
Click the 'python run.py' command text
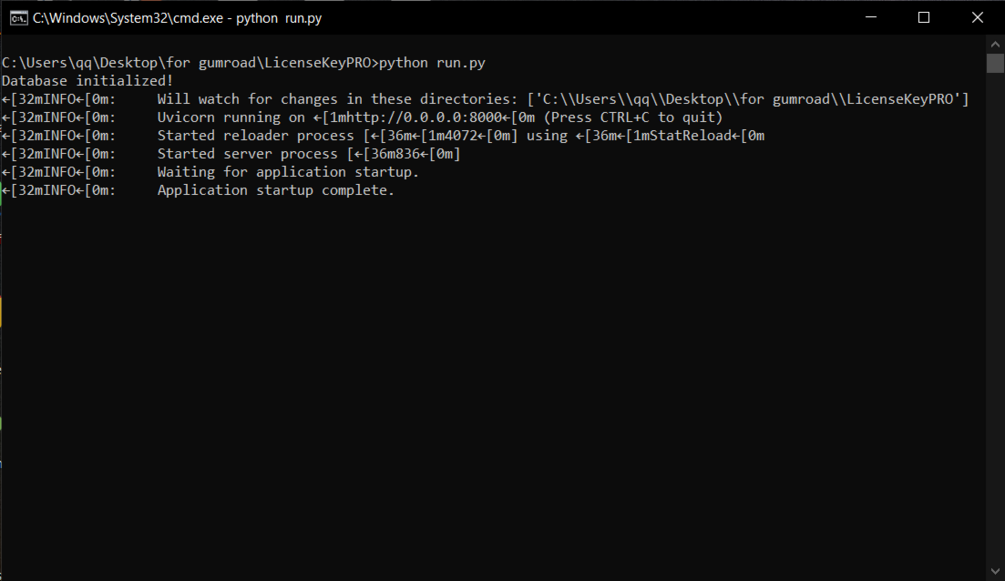(x=432, y=63)
